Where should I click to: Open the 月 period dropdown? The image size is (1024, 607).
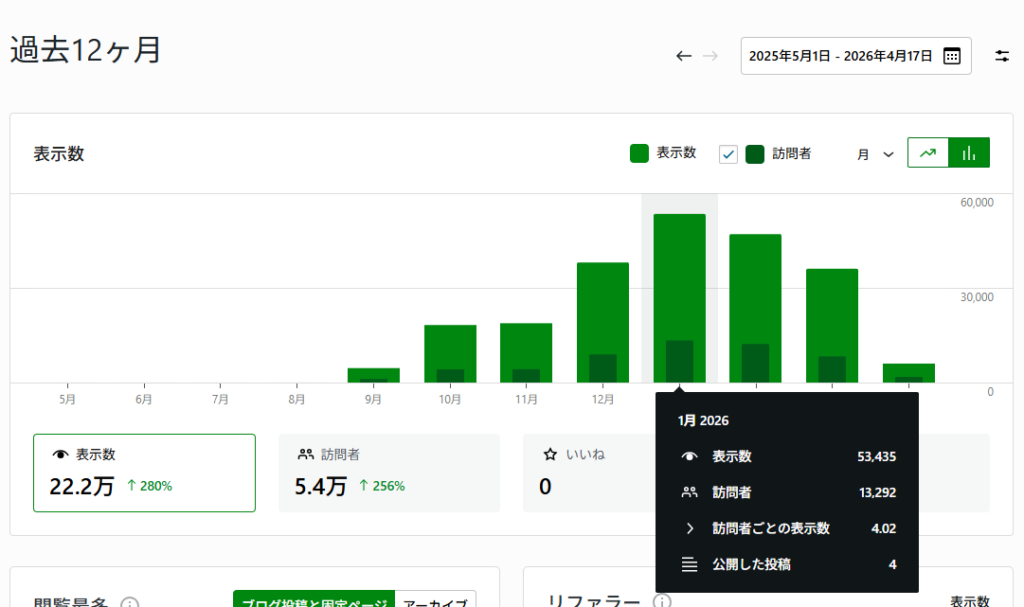tap(875, 154)
